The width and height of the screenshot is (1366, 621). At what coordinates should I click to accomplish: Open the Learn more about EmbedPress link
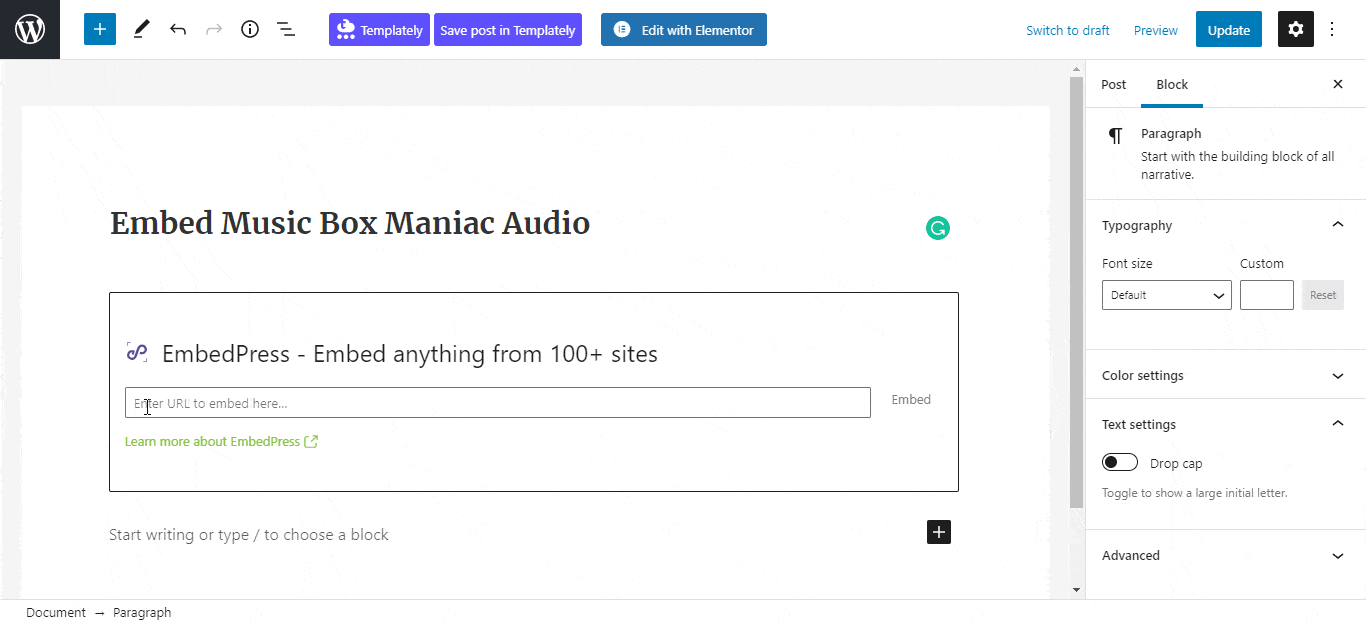pyautogui.click(x=213, y=441)
